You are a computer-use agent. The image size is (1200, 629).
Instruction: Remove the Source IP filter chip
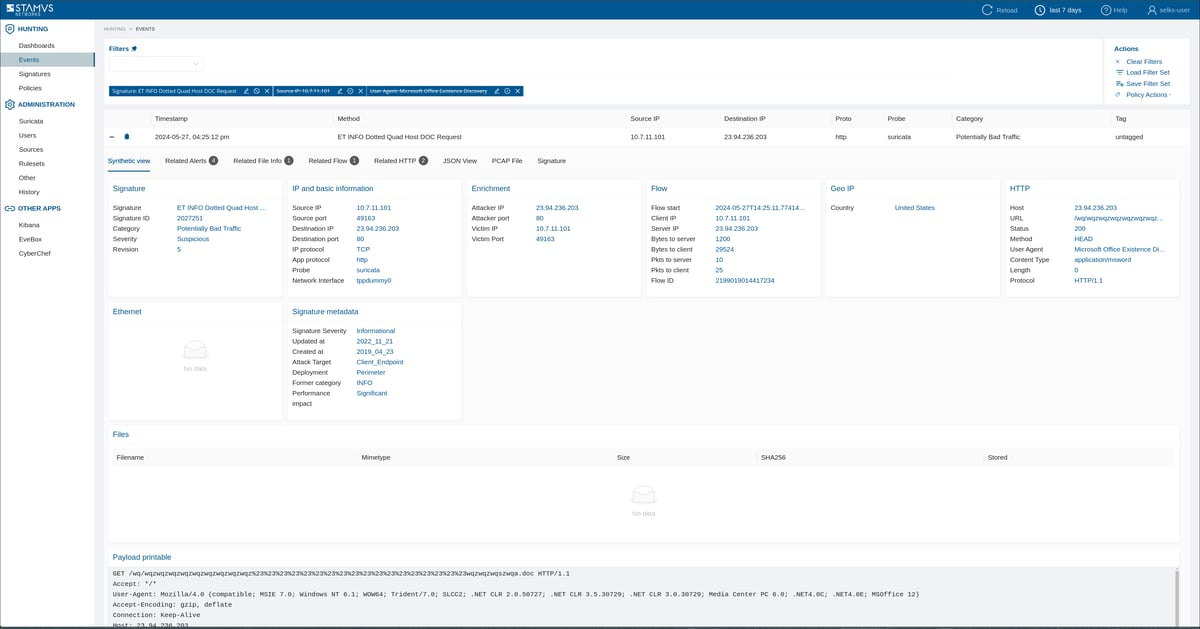pos(361,91)
